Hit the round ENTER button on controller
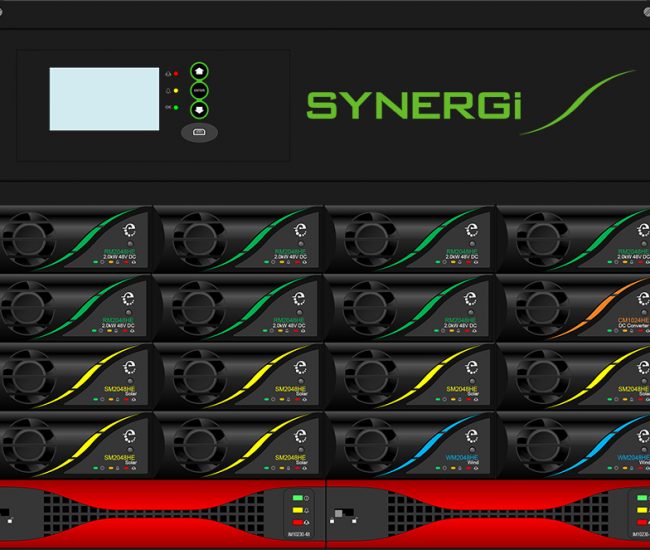The width and height of the screenshot is (650, 550). (199, 90)
